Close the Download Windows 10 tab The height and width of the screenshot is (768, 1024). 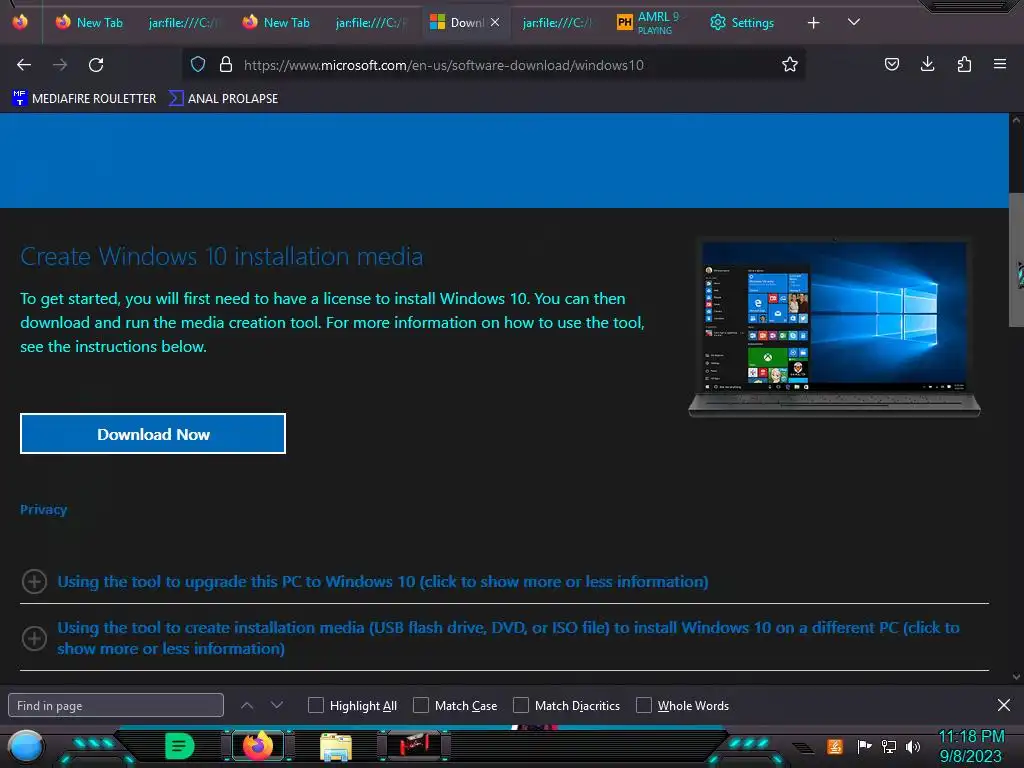pos(495,22)
